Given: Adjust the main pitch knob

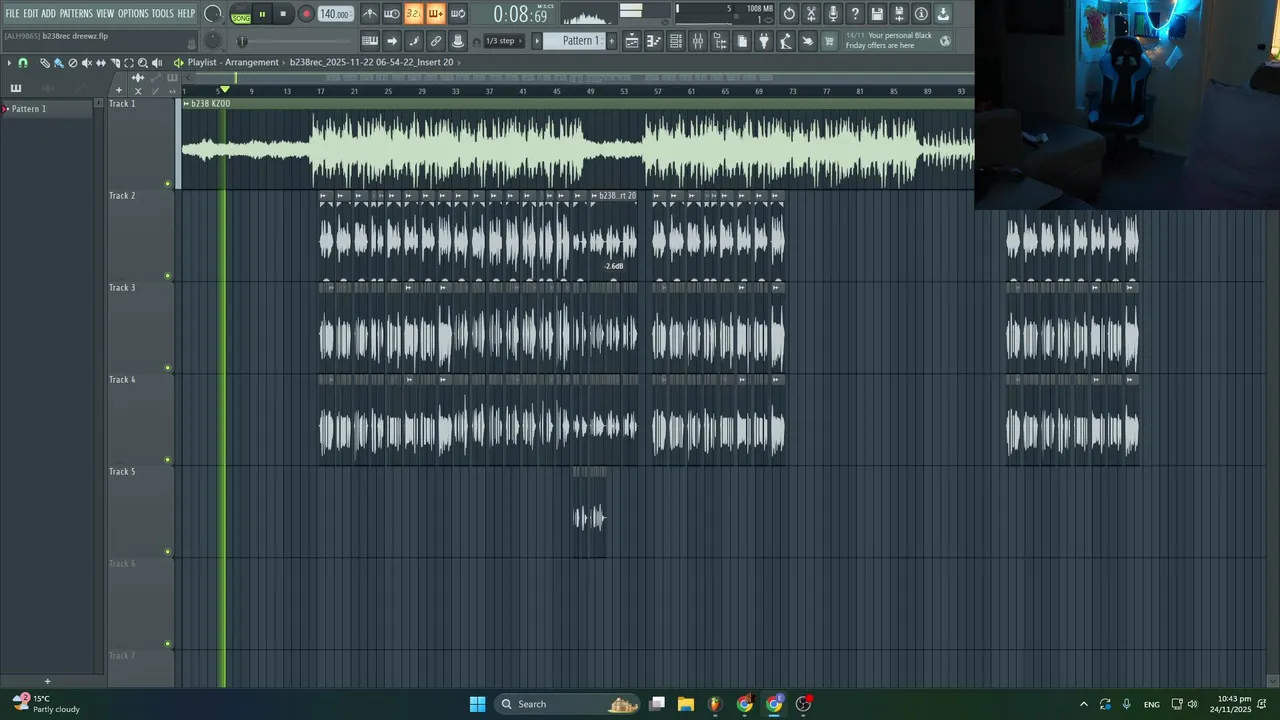Looking at the screenshot, I should (213, 41).
